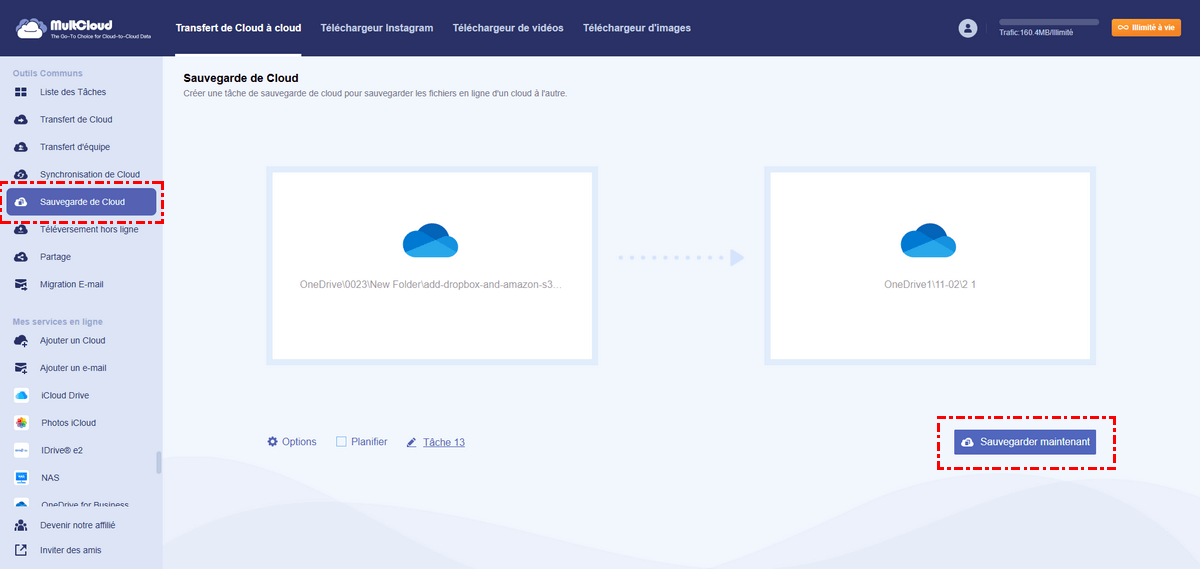This screenshot has height=569, width=1200.
Task: Click the Téléversement hors ligne label
Action: (x=90, y=229)
